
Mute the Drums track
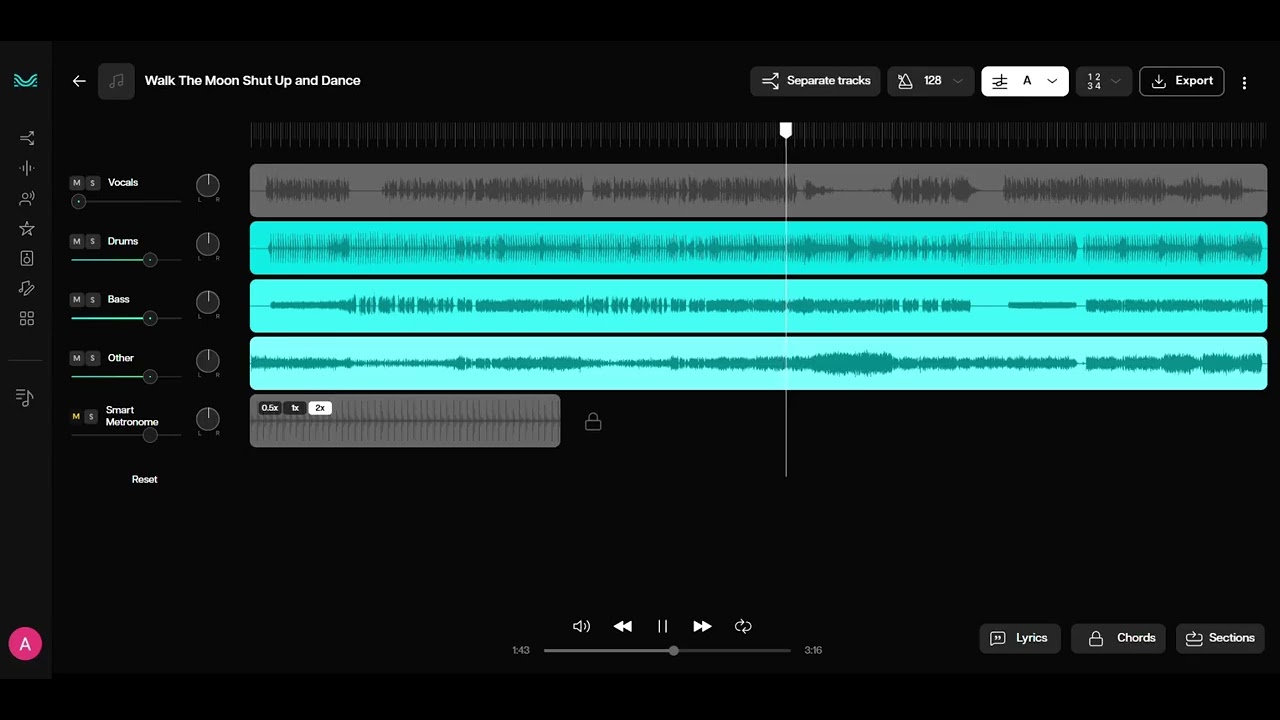click(76, 241)
